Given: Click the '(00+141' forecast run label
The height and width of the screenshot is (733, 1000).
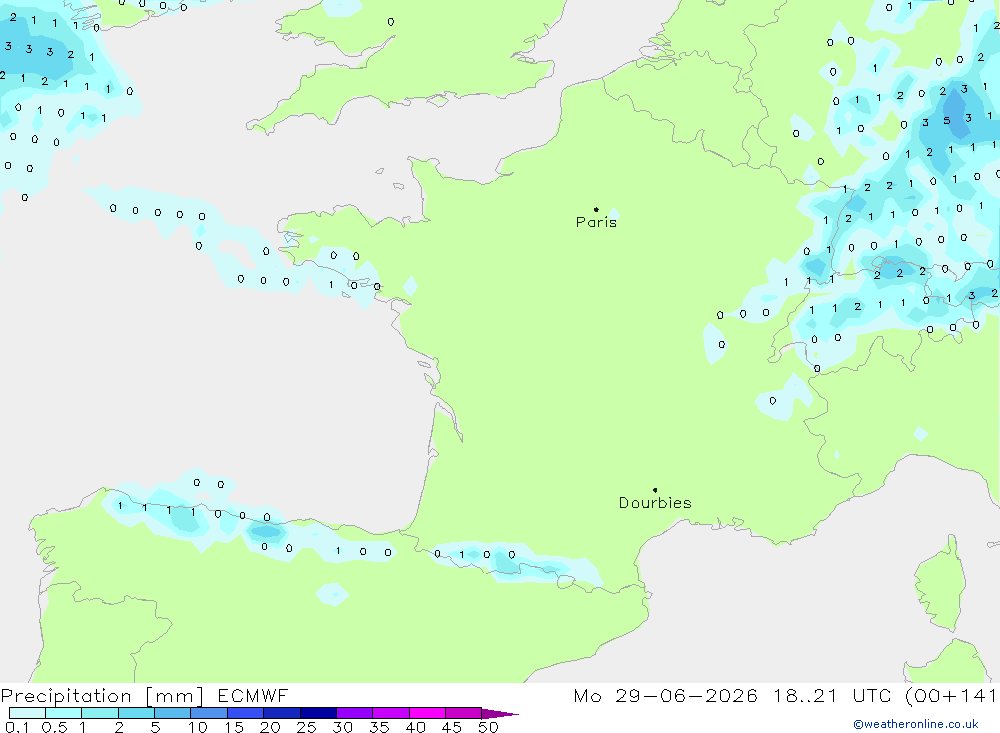Looking at the screenshot, I should [x=951, y=695].
